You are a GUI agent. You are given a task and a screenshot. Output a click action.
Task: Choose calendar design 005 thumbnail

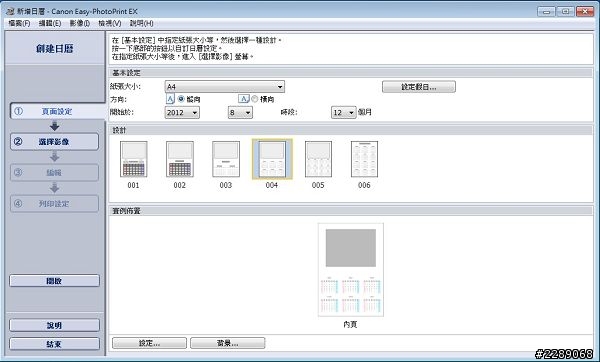318,159
